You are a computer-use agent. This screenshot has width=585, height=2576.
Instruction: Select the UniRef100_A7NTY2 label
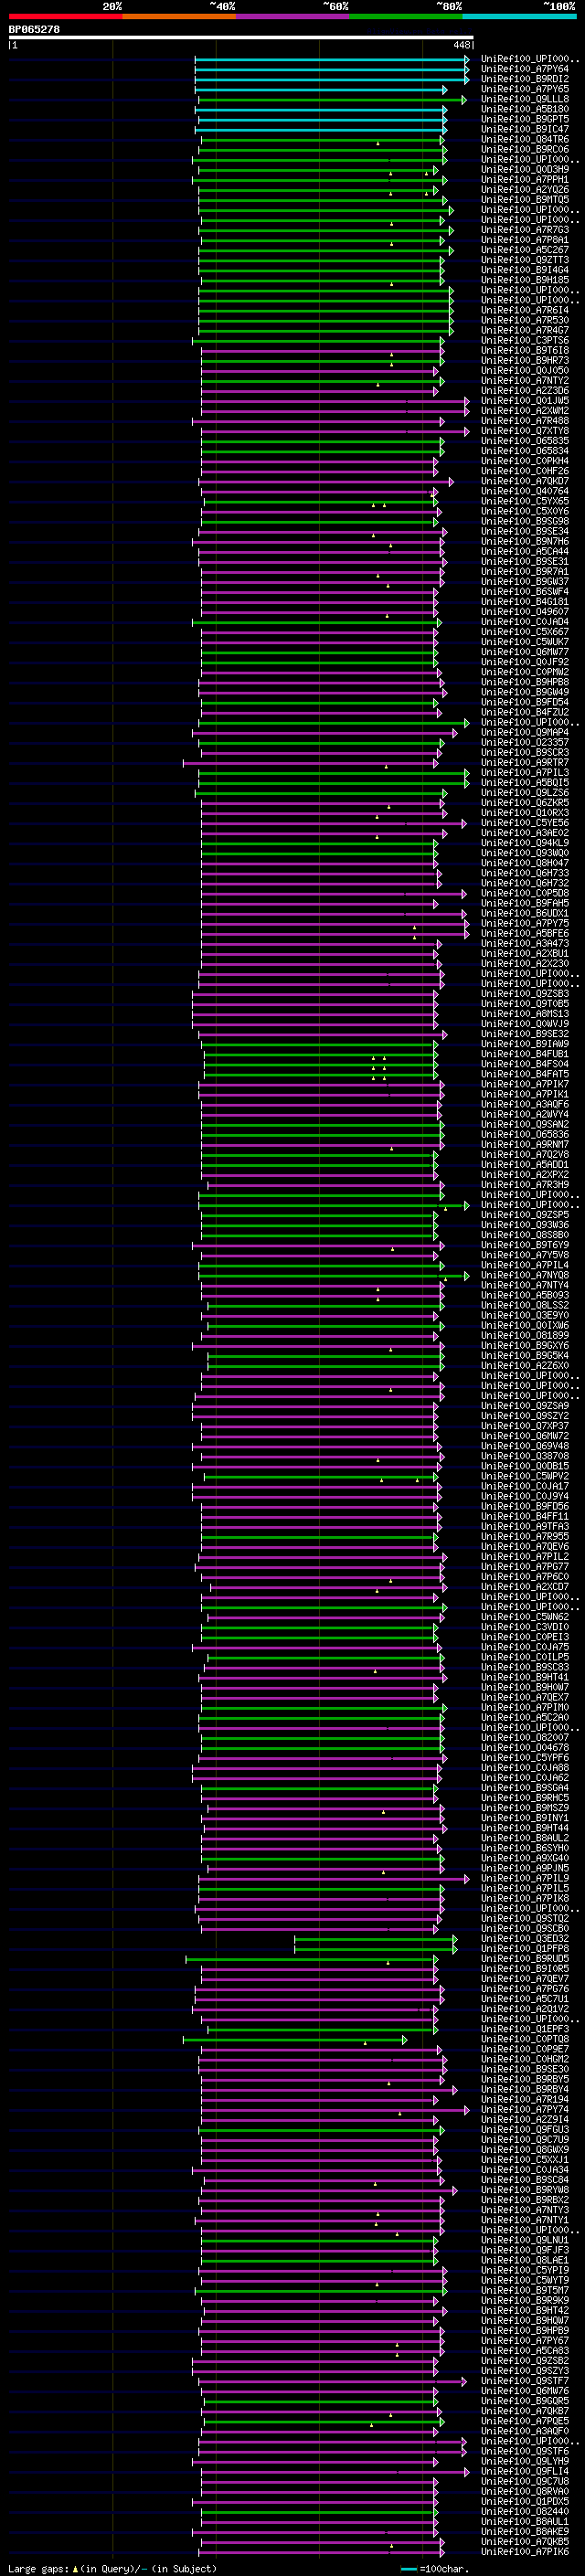coord(525,380)
